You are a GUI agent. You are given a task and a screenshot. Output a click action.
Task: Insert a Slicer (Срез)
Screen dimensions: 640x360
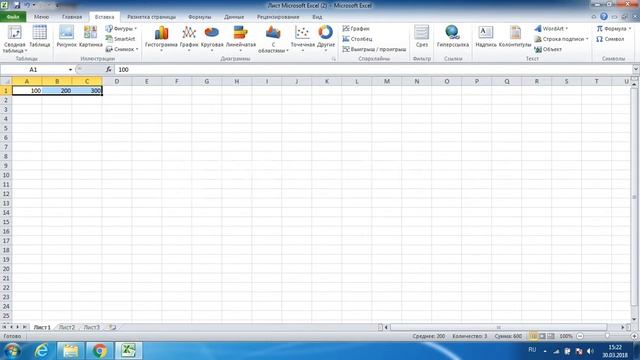[x=422, y=37]
